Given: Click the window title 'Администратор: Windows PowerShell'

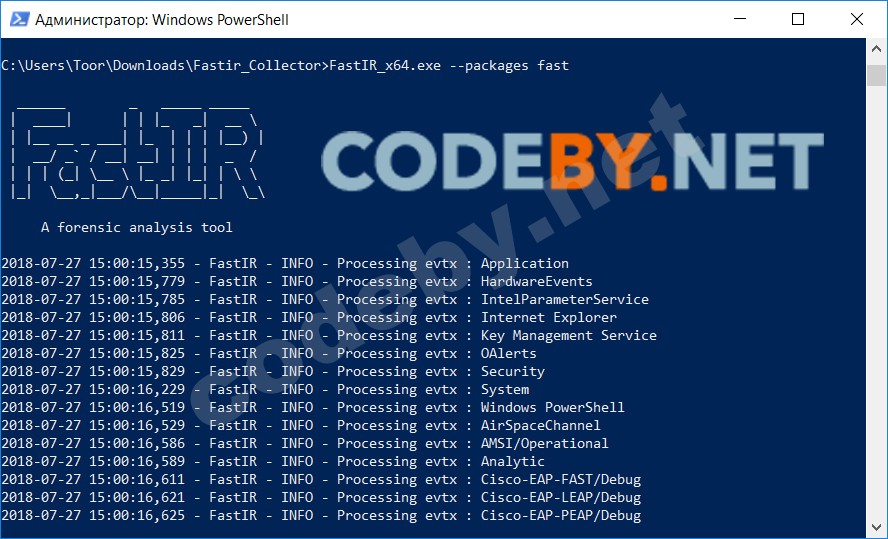Looking at the screenshot, I should (162, 20).
